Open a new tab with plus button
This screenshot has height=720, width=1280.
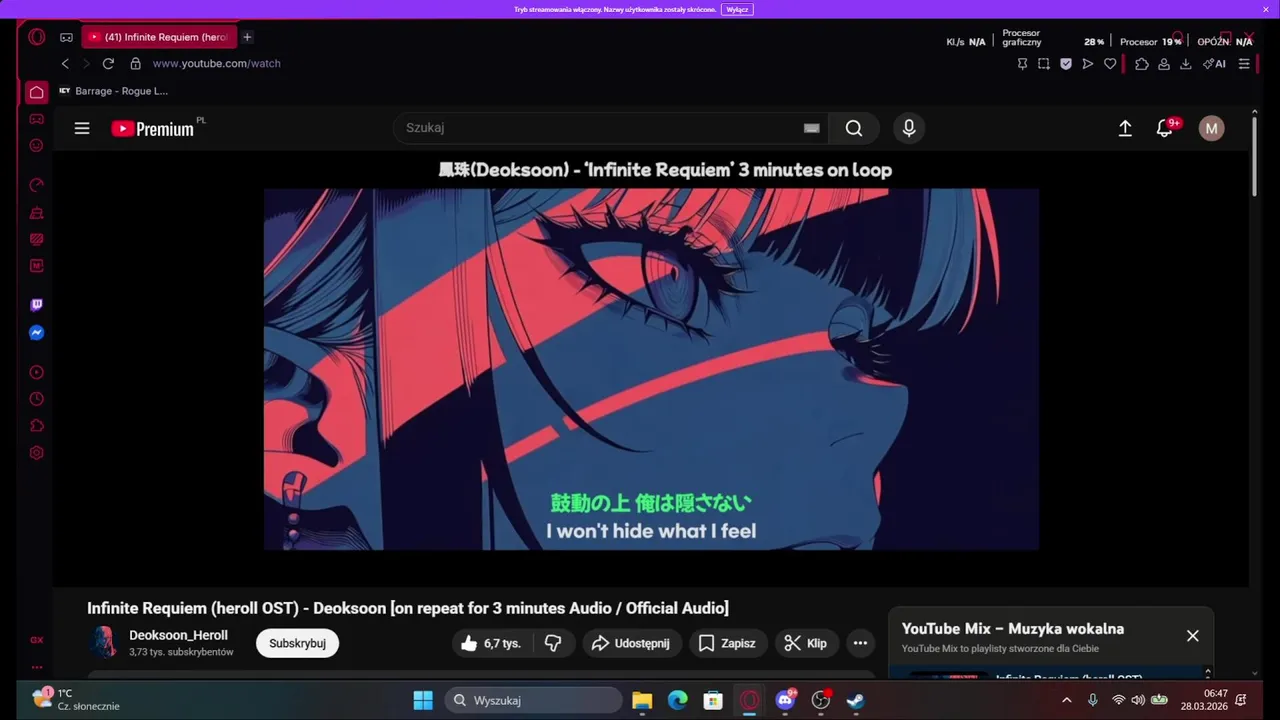[247, 37]
